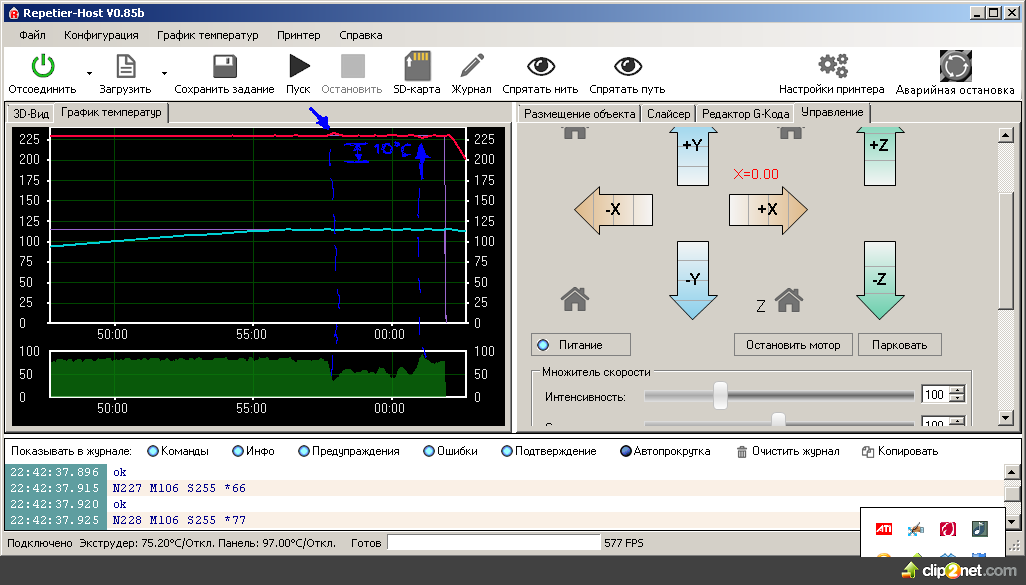
Task: Click the Park button
Action: coord(899,345)
